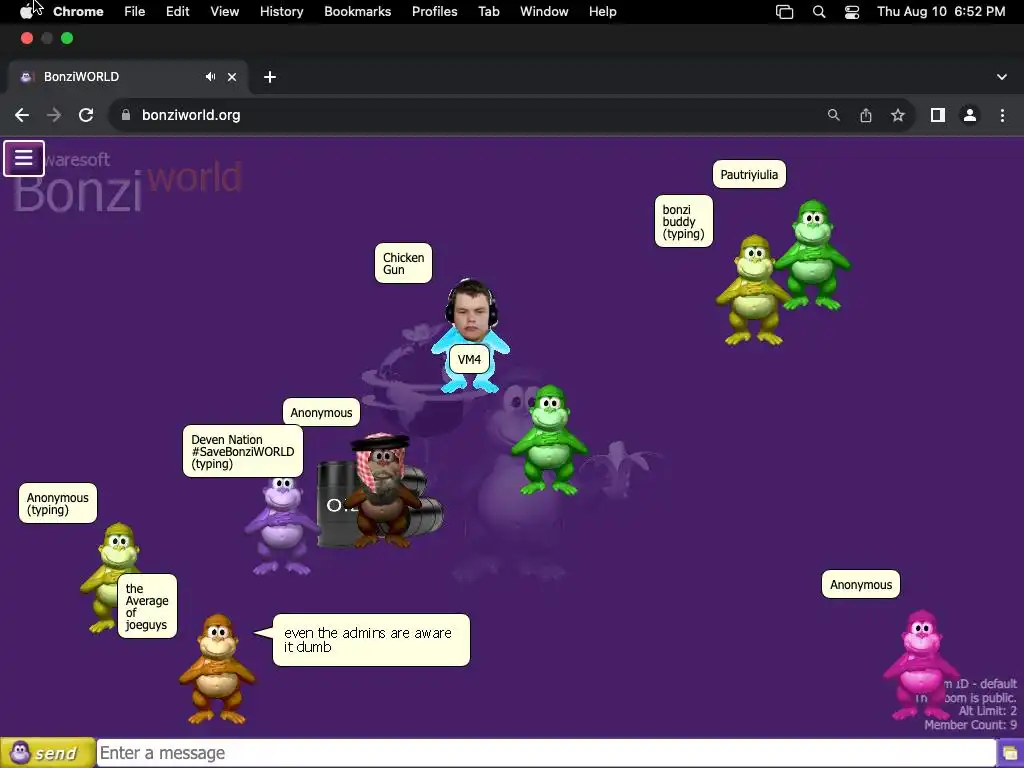
Task: Select the BonziWORLD browser tab
Action: (x=128, y=77)
